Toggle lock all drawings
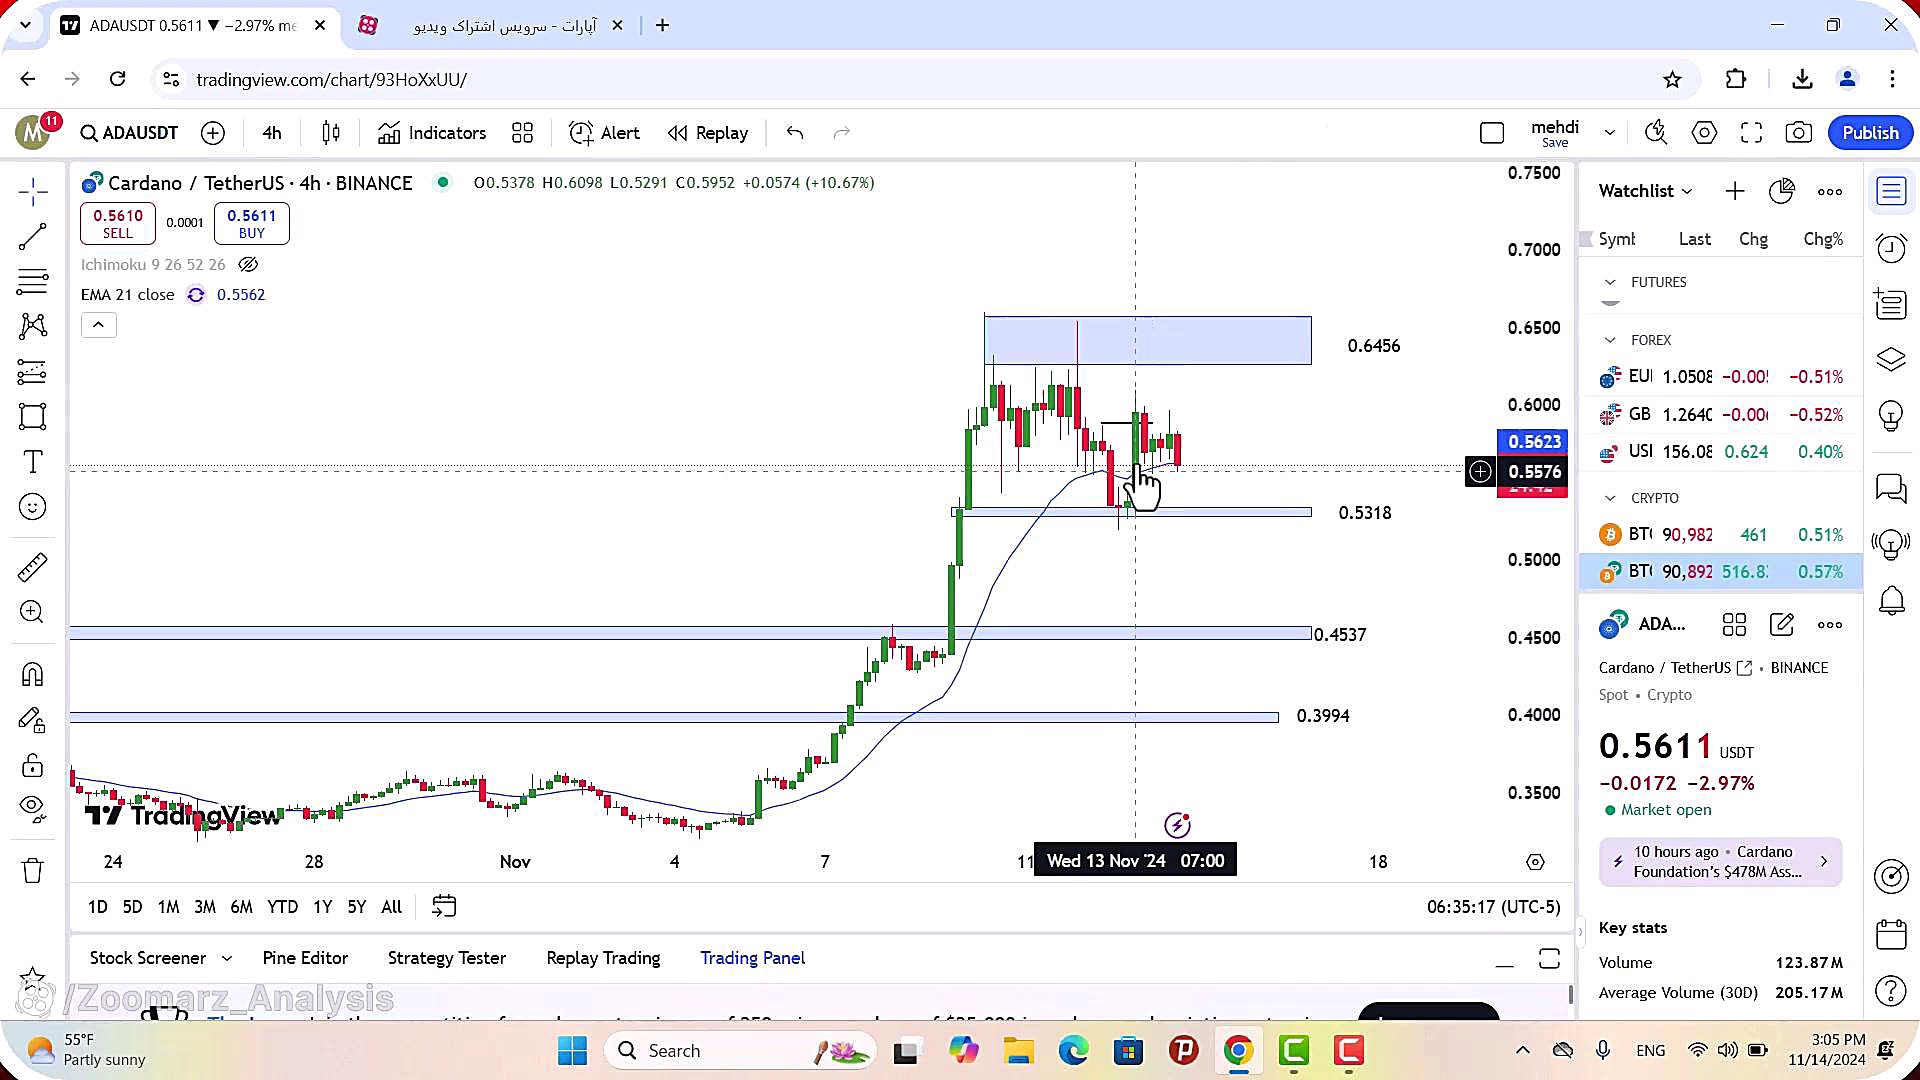This screenshot has width=1920, height=1080. (x=33, y=766)
